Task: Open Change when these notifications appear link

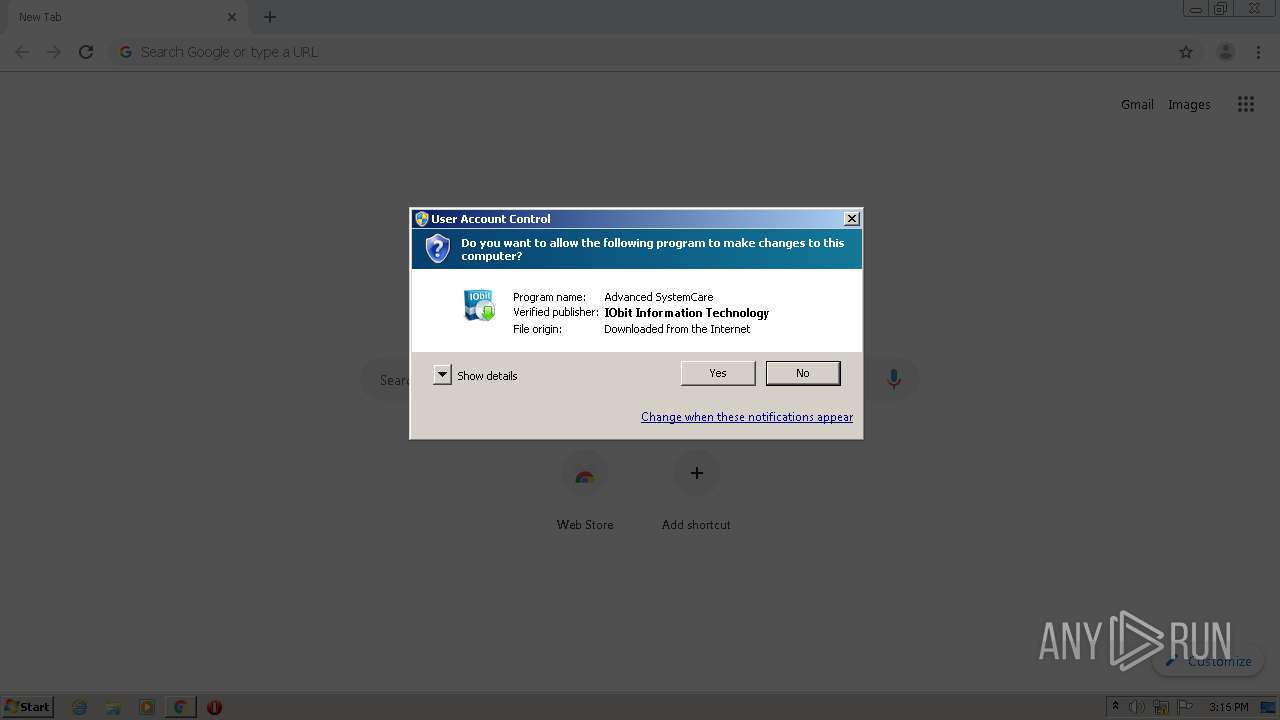Action: tap(747, 417)
